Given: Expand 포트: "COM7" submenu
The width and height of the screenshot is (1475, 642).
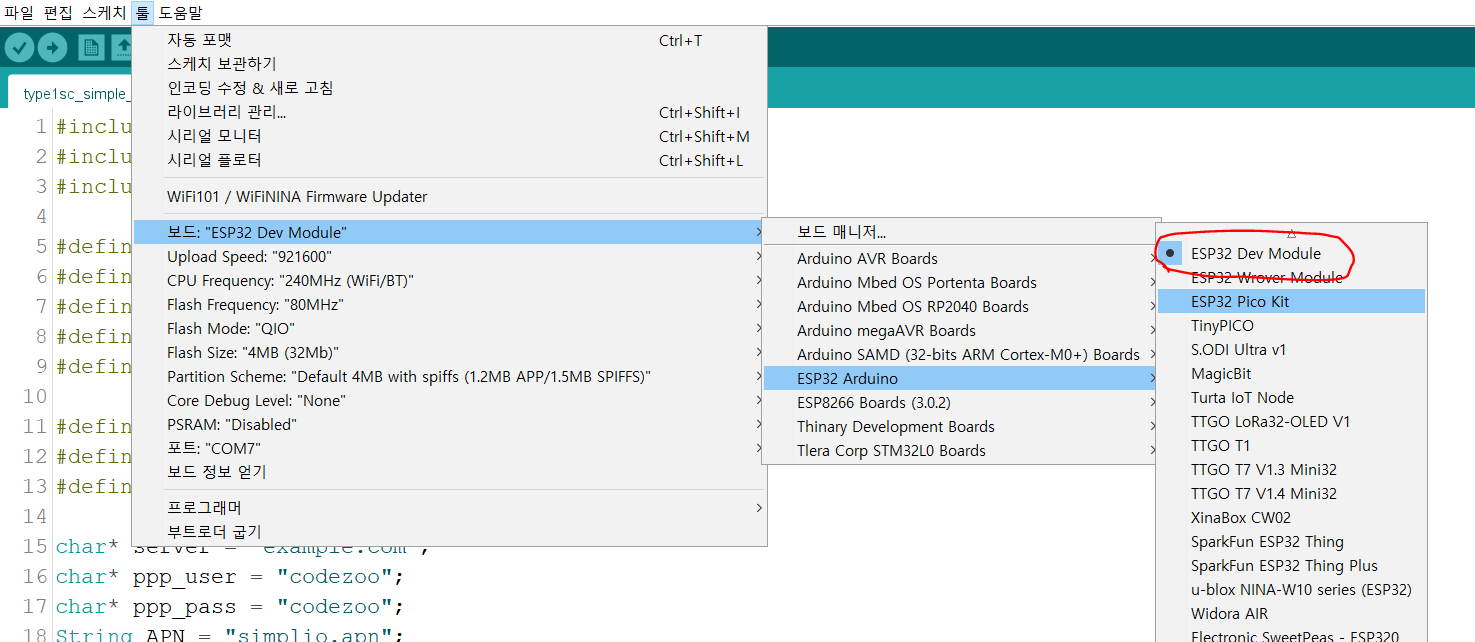Looking at the screenshot, I should [449, 448].
